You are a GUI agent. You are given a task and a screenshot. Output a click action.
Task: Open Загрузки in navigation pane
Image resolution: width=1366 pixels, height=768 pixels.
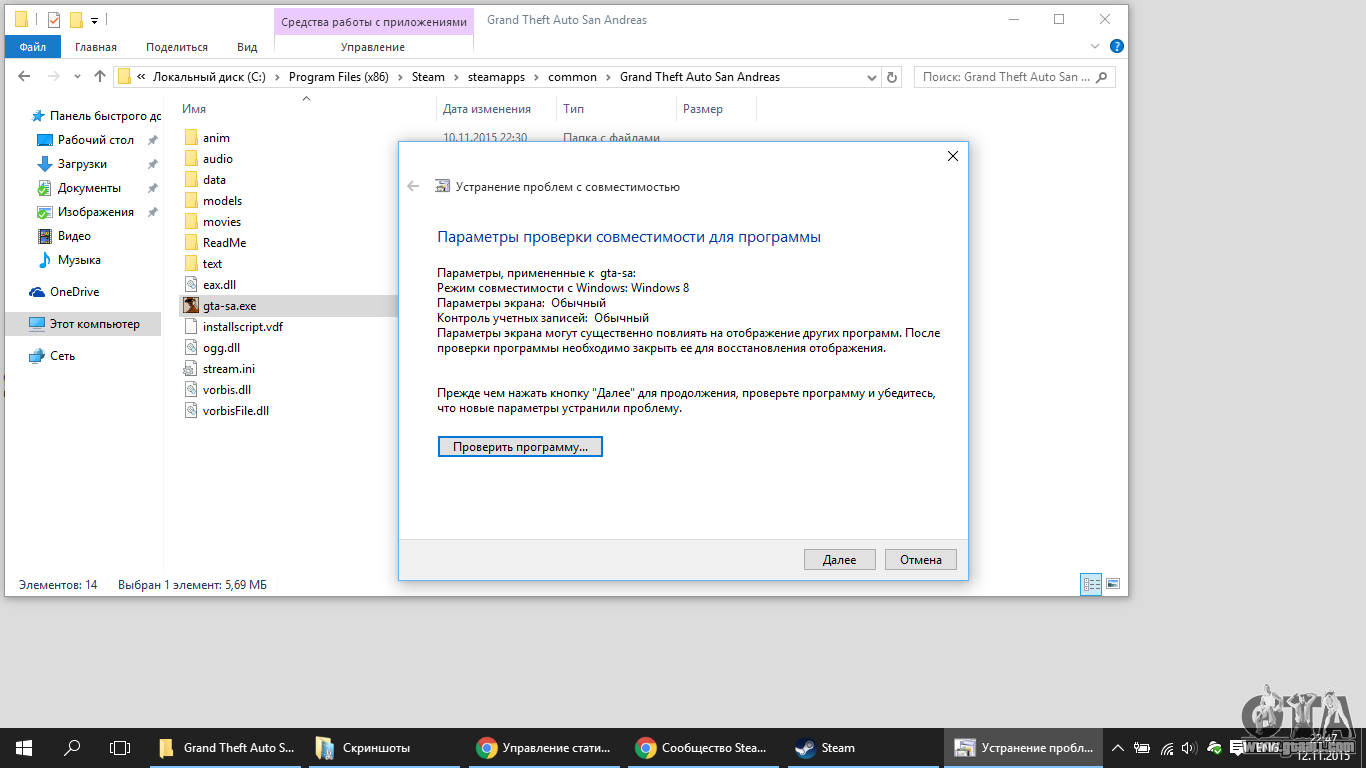pyautogui.click(x=82, y=164)
